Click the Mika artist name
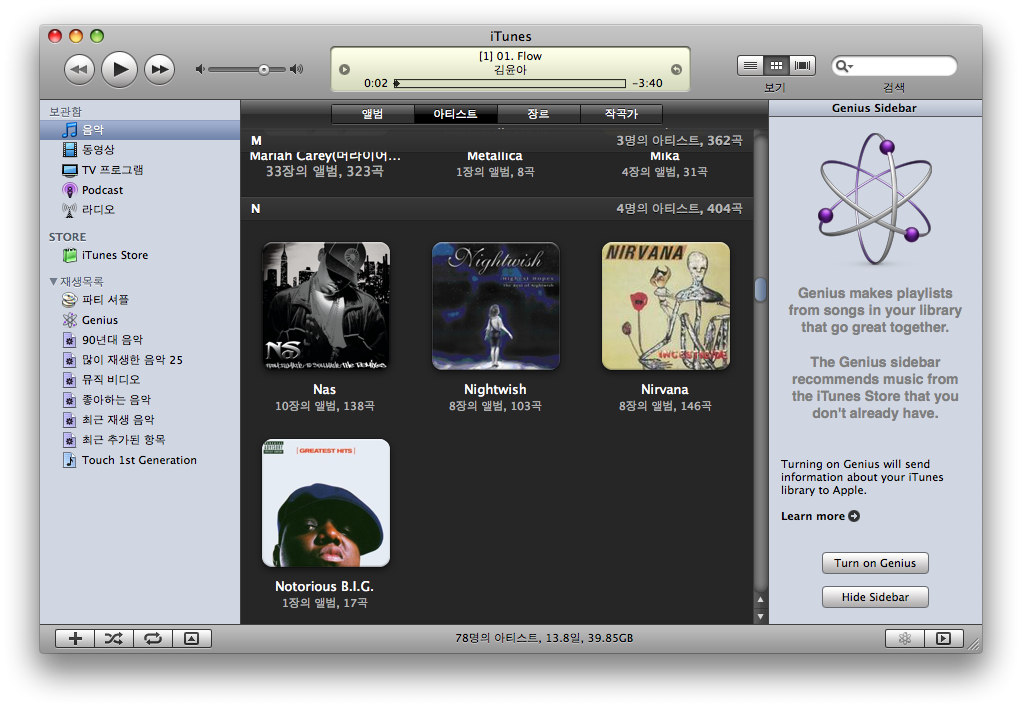1022x708 pixels. pos(665,156)
